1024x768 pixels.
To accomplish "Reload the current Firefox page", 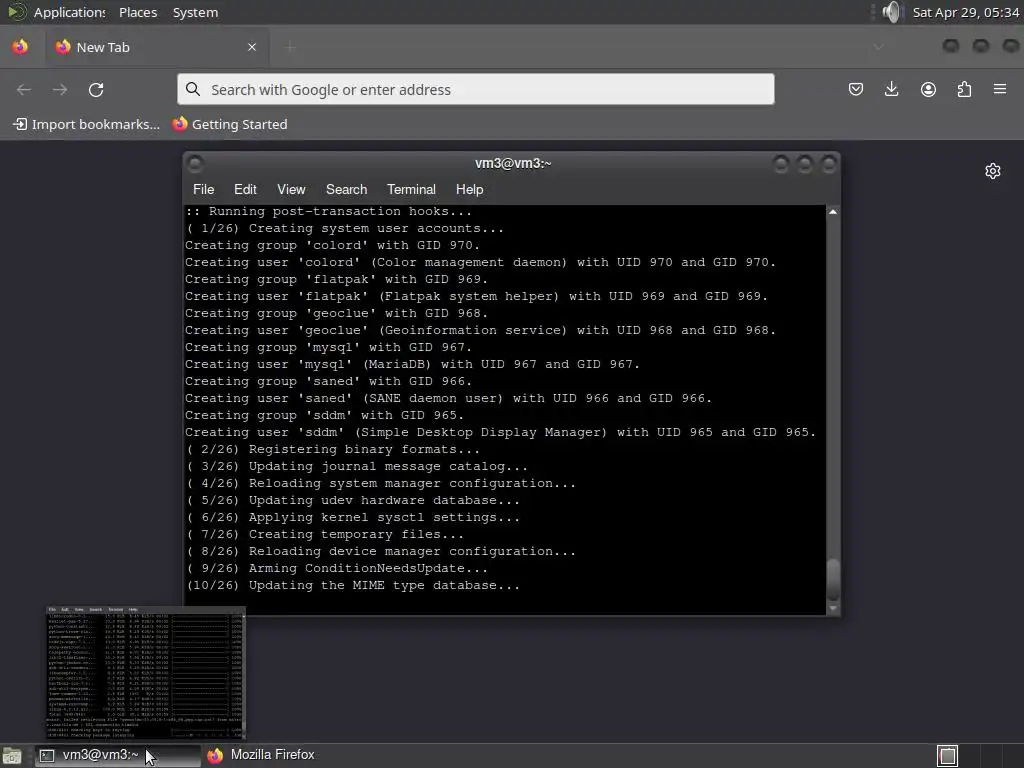I will point(96,89).
